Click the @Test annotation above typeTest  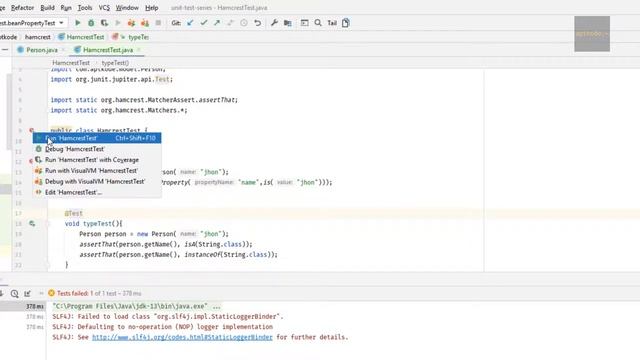coord(73,213)
